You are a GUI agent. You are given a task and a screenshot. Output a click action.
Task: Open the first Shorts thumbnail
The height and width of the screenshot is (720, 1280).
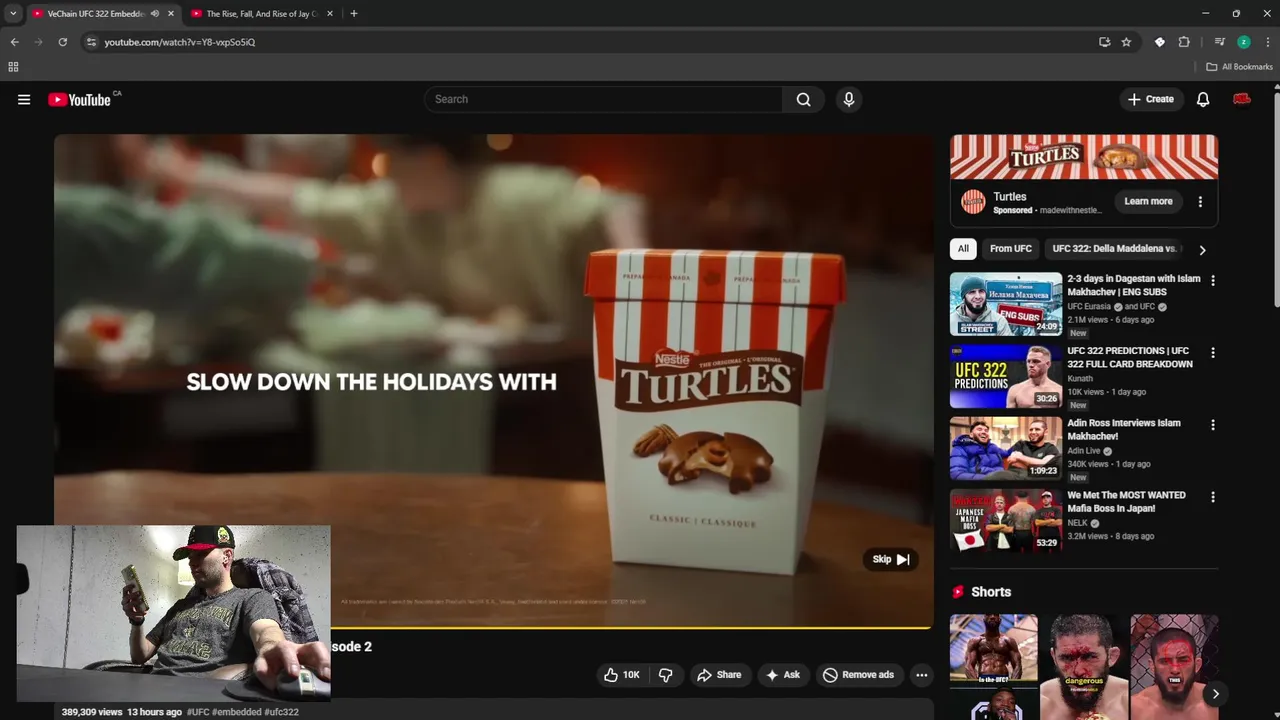[994, 667]
